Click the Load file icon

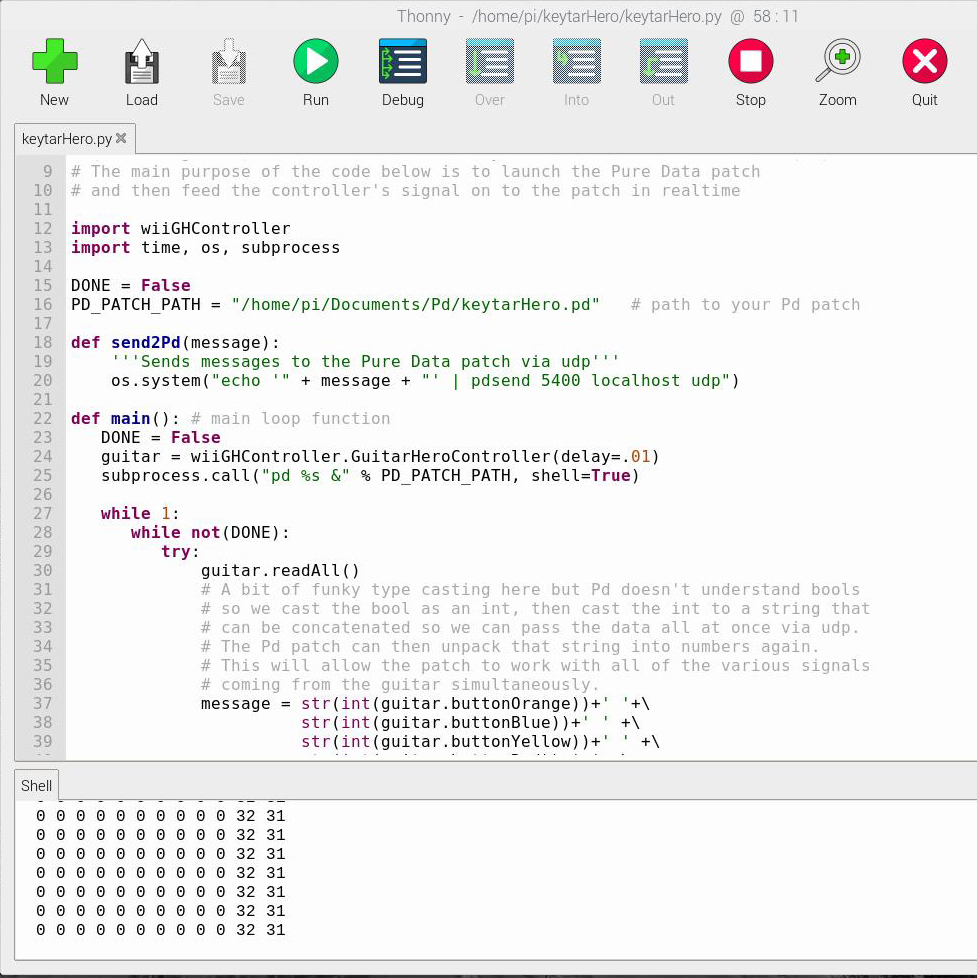[142, 61]
